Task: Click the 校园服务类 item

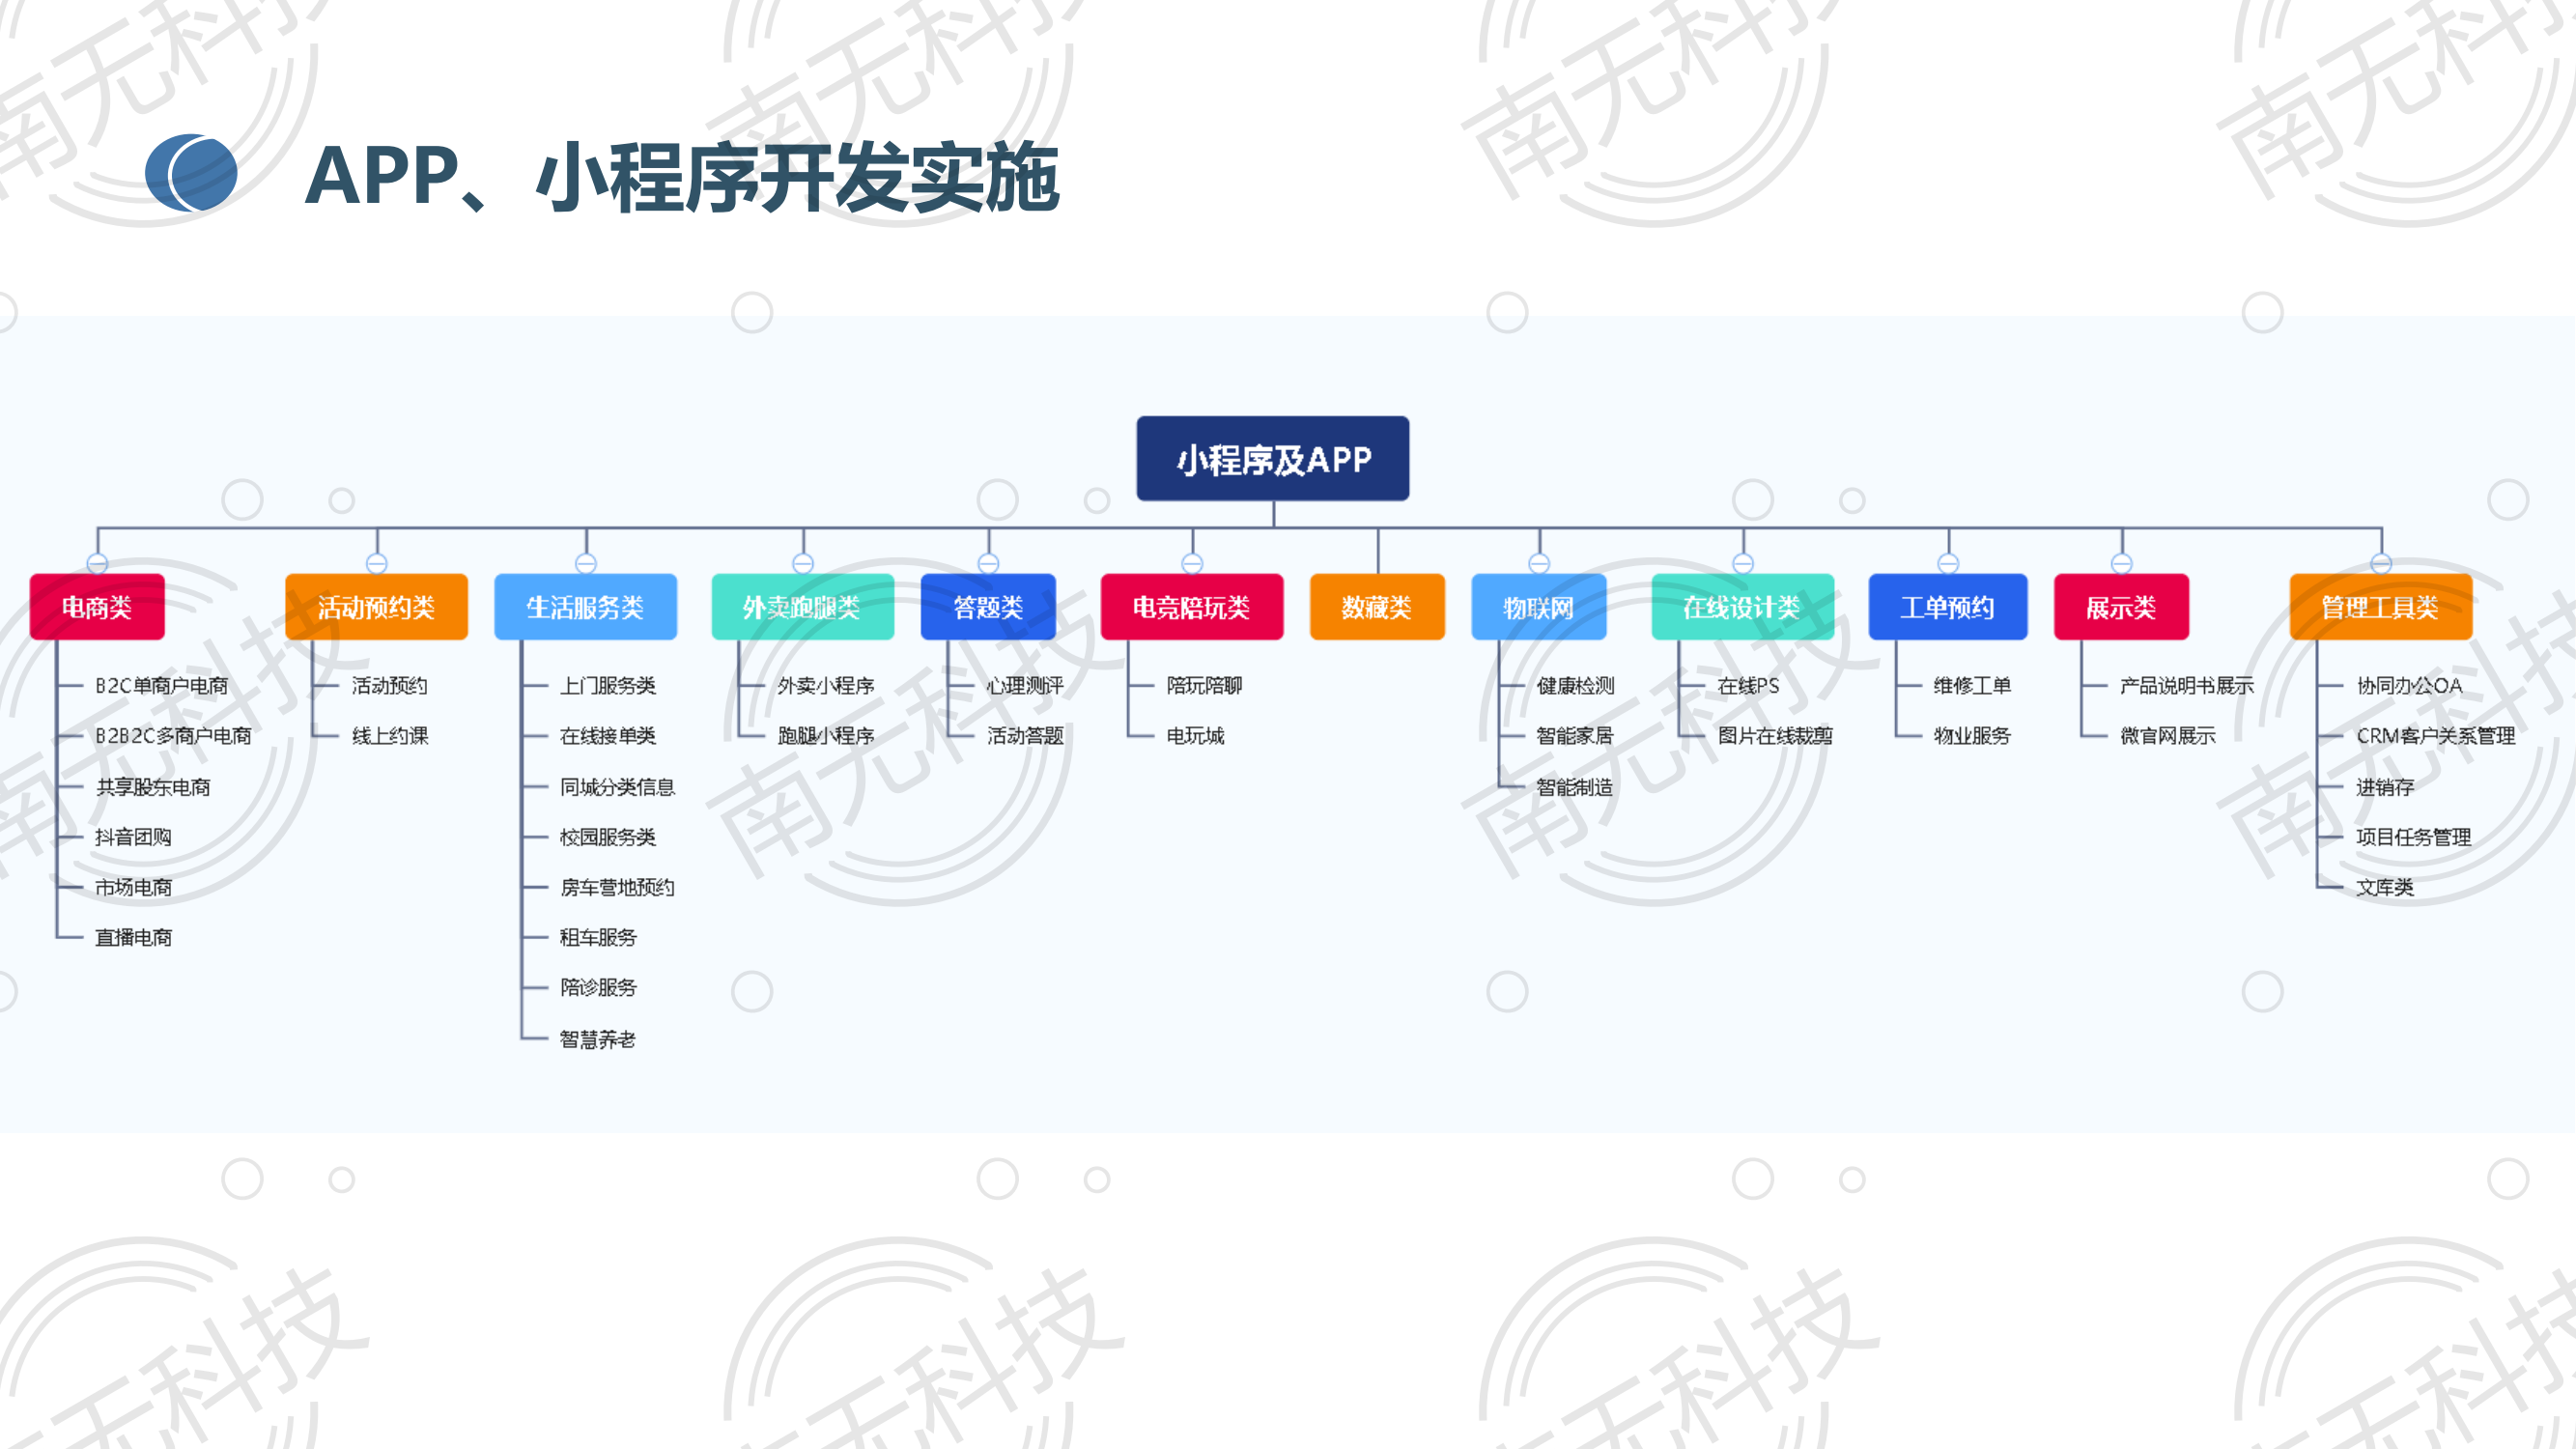Action: [x=608, y=837]
